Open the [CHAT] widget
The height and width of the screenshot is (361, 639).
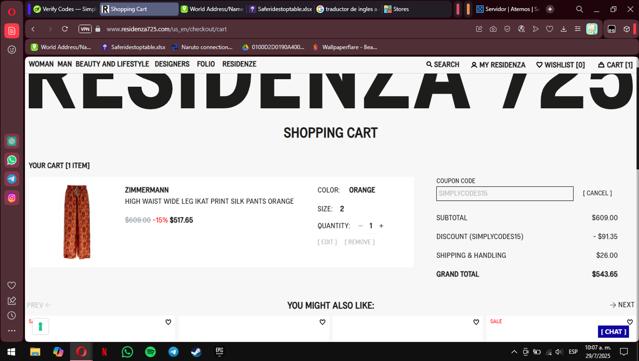613,332
